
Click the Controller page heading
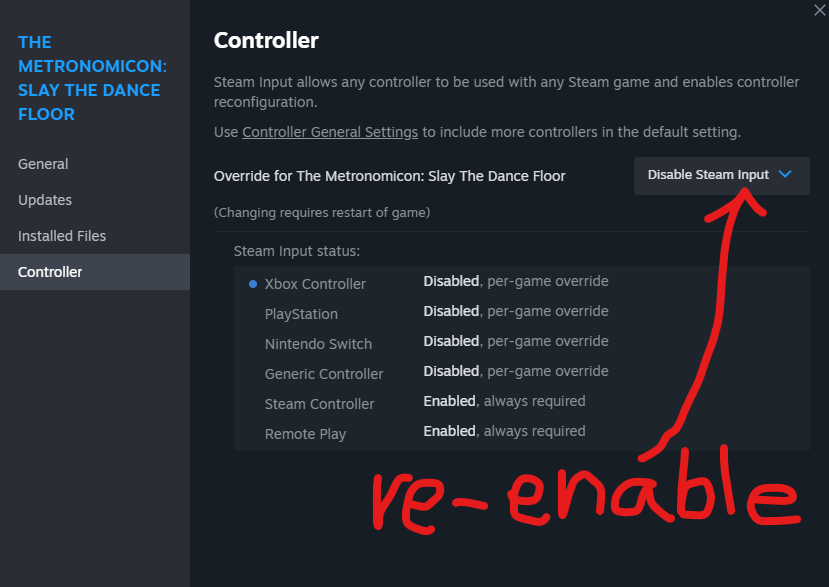[266, 41]
